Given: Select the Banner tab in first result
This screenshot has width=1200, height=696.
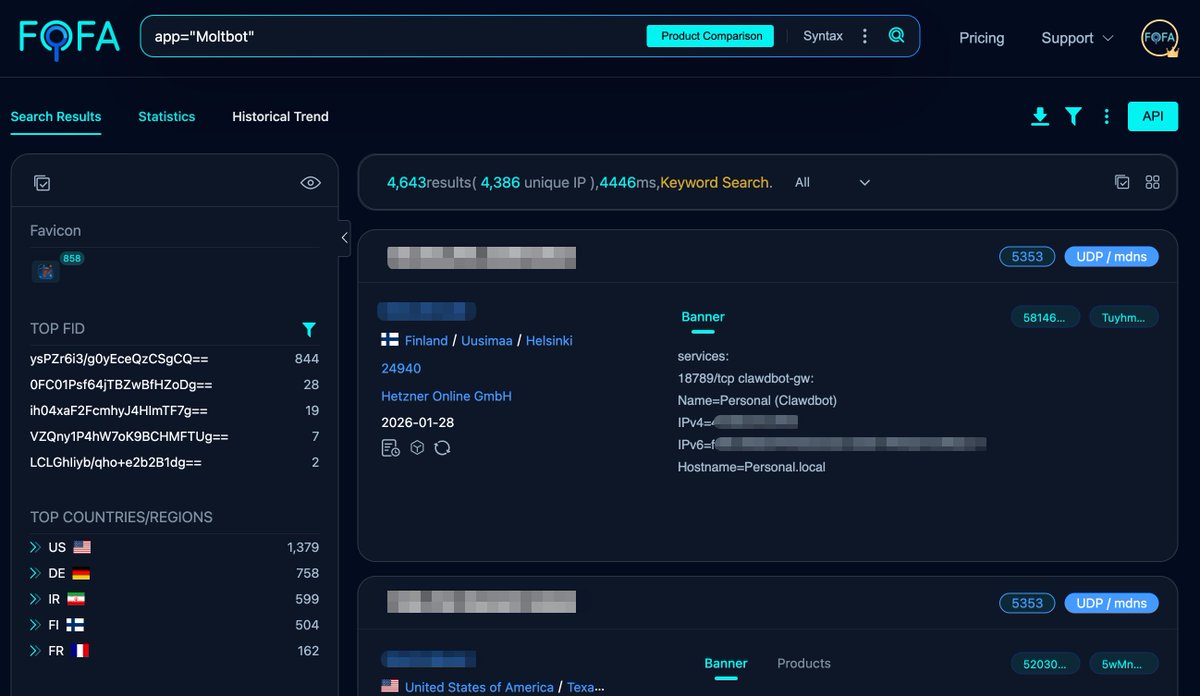Looking at the screenshot, I should pos(703,317).
